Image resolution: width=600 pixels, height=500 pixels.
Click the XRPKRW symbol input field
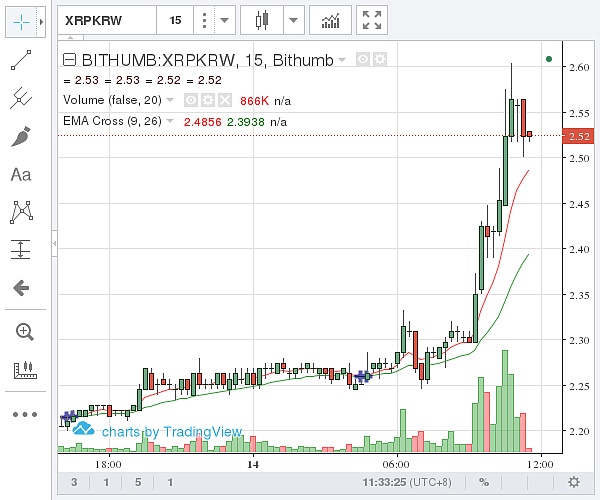click(107, 20)
